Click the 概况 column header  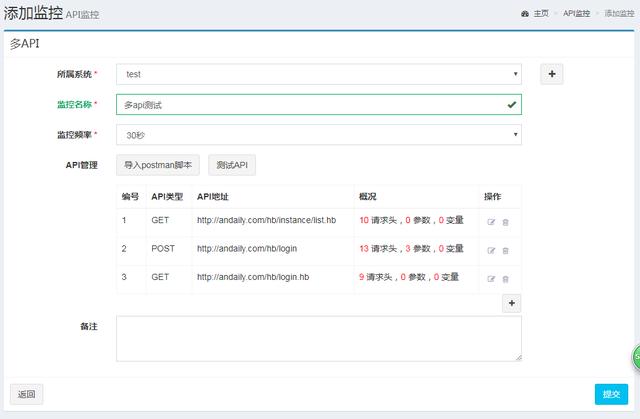(367, 197)
